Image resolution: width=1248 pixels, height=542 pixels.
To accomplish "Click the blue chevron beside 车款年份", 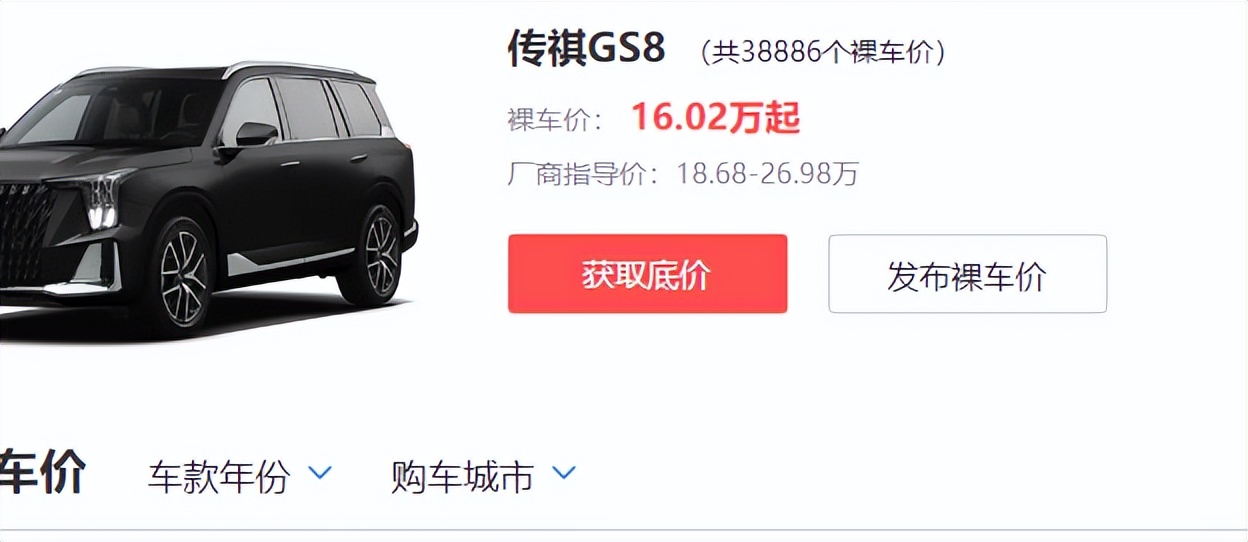I will (320, 473).
